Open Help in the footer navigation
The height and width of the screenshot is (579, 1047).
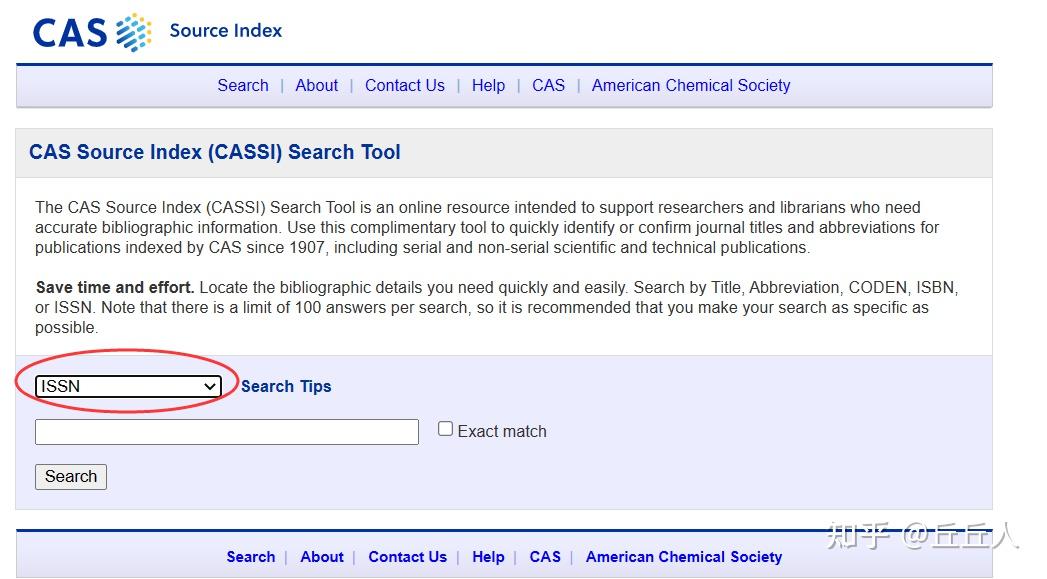(x=488, y=557)
